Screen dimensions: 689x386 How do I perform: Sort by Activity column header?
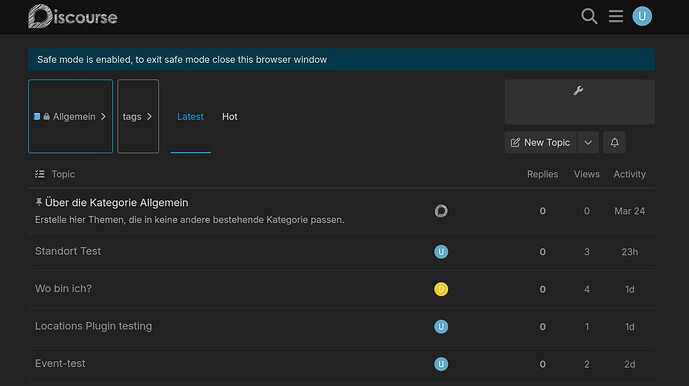[630, 174]
